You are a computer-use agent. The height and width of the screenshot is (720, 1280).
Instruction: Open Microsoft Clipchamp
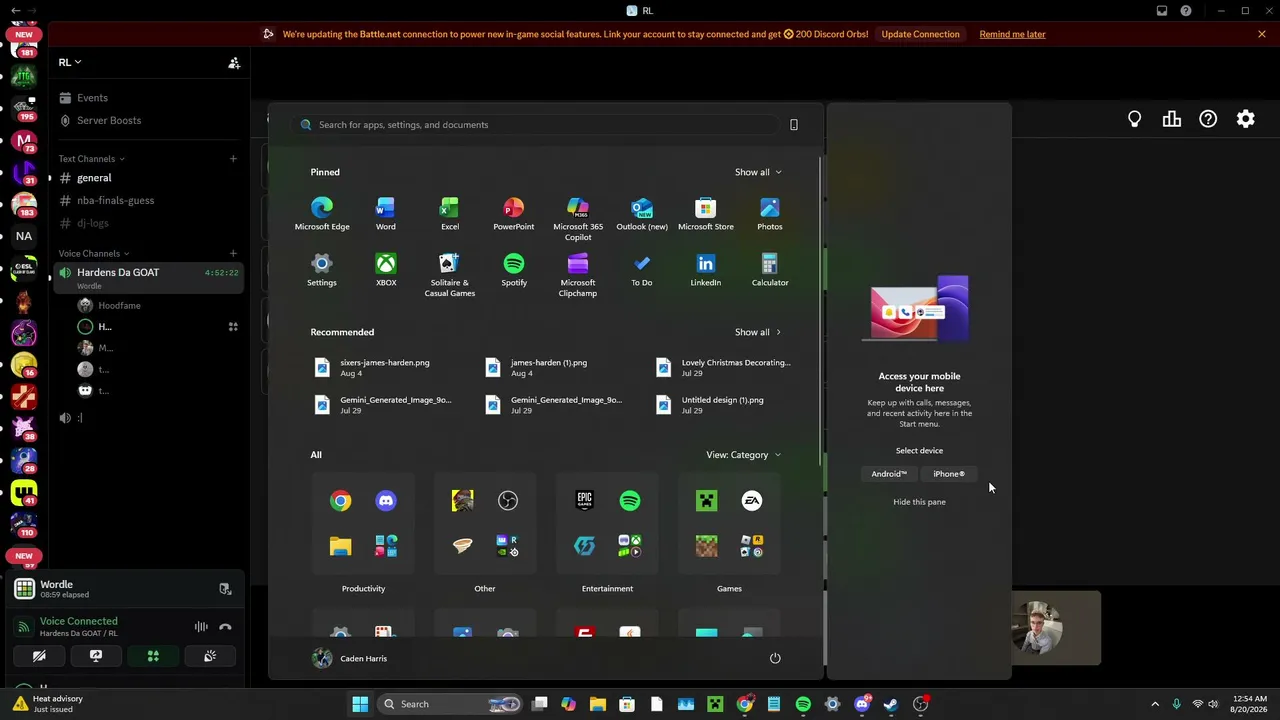coord(578,275)
